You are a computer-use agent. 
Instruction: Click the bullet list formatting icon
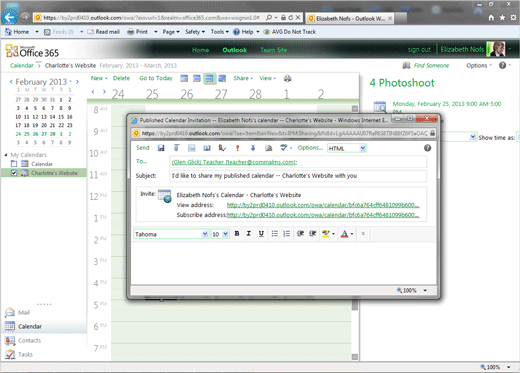pos(274,234)
